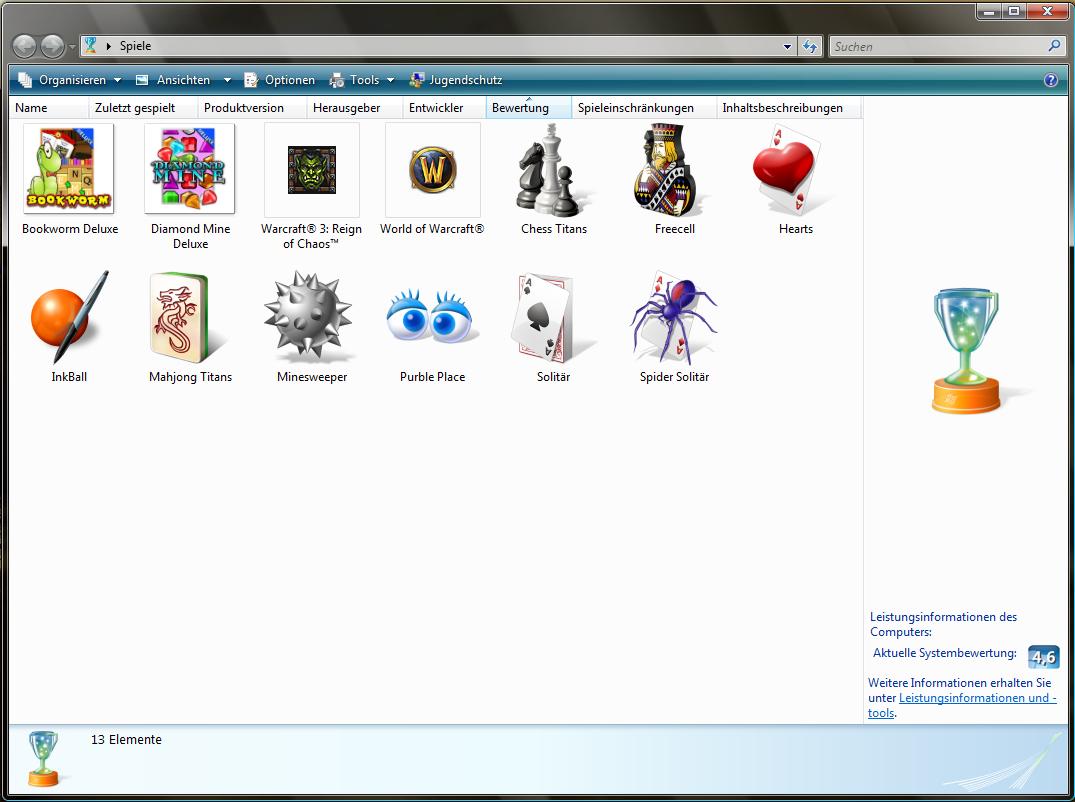
Task: Click the forward navigation arrow
Action: (x=53, y=46)
